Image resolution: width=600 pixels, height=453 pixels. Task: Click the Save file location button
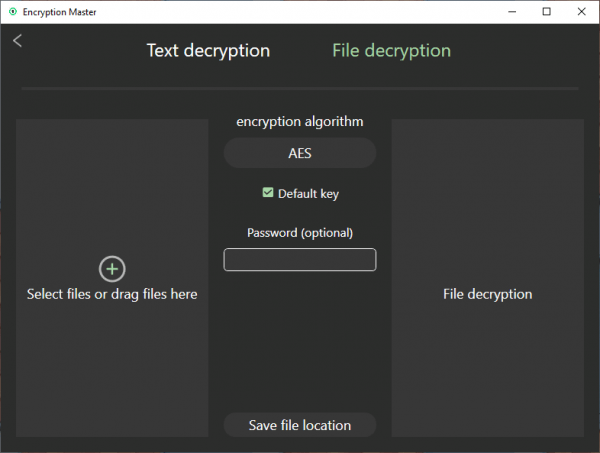click(x=300, y=425)
